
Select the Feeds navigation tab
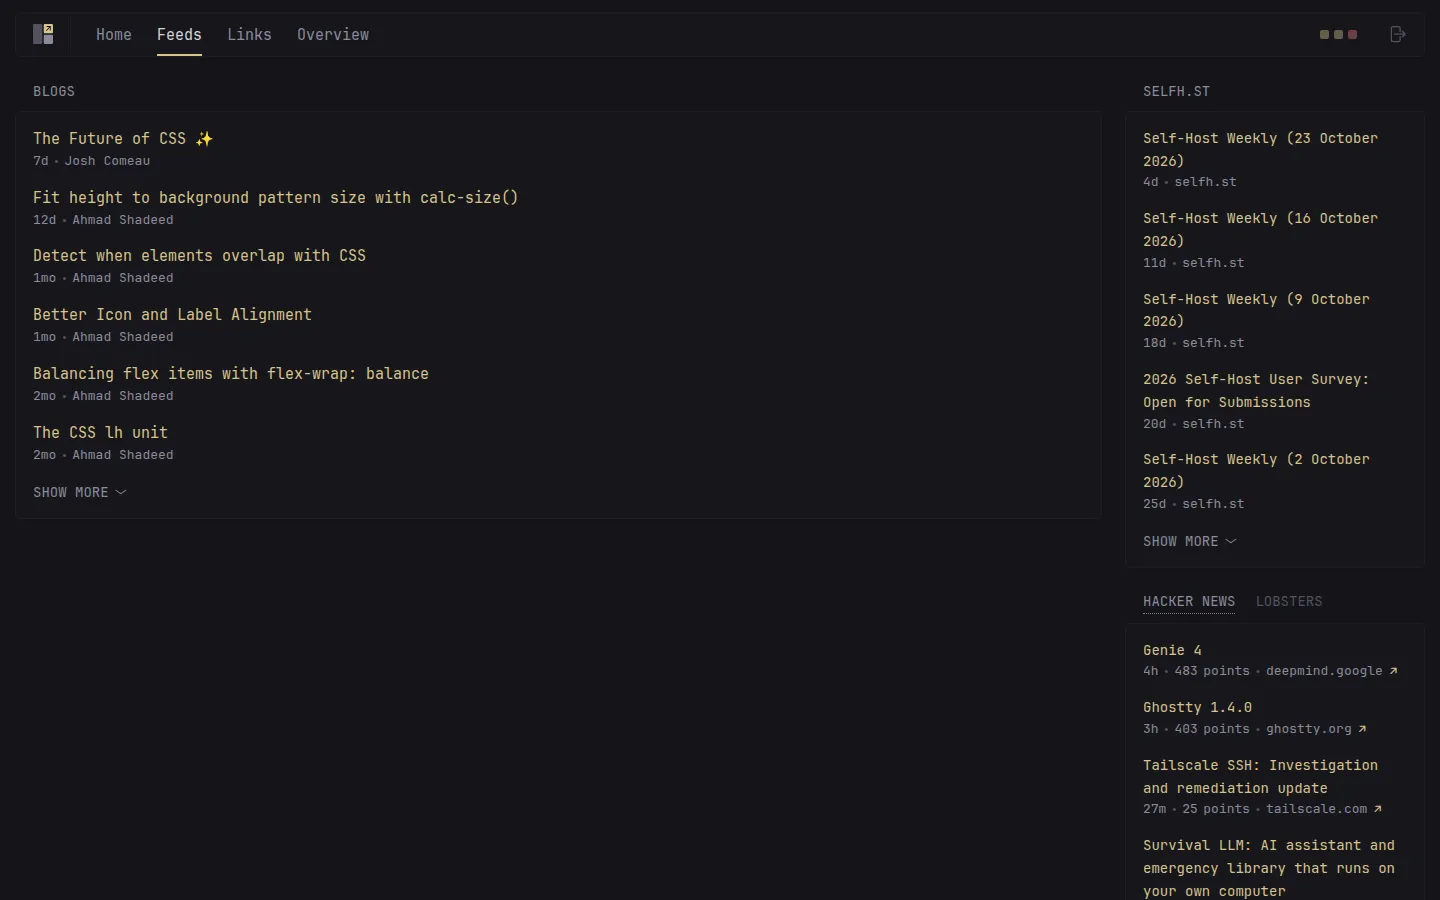tap(179, 34)
